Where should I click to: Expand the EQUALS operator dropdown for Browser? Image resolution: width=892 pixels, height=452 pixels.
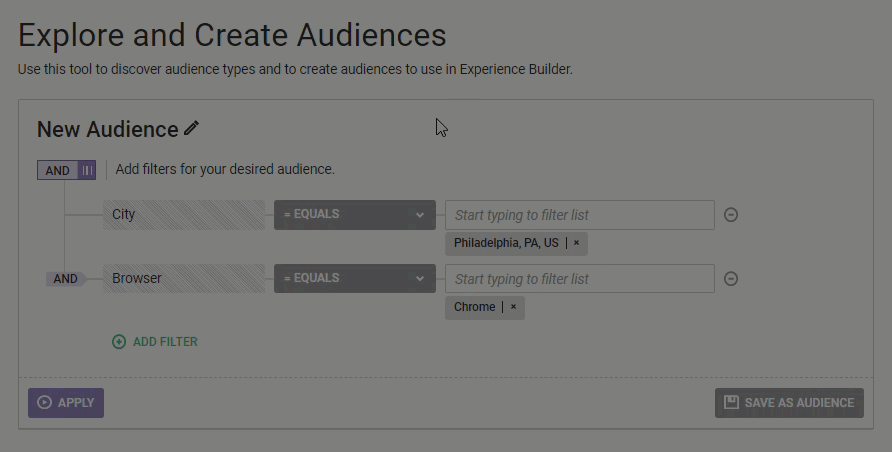355,278
